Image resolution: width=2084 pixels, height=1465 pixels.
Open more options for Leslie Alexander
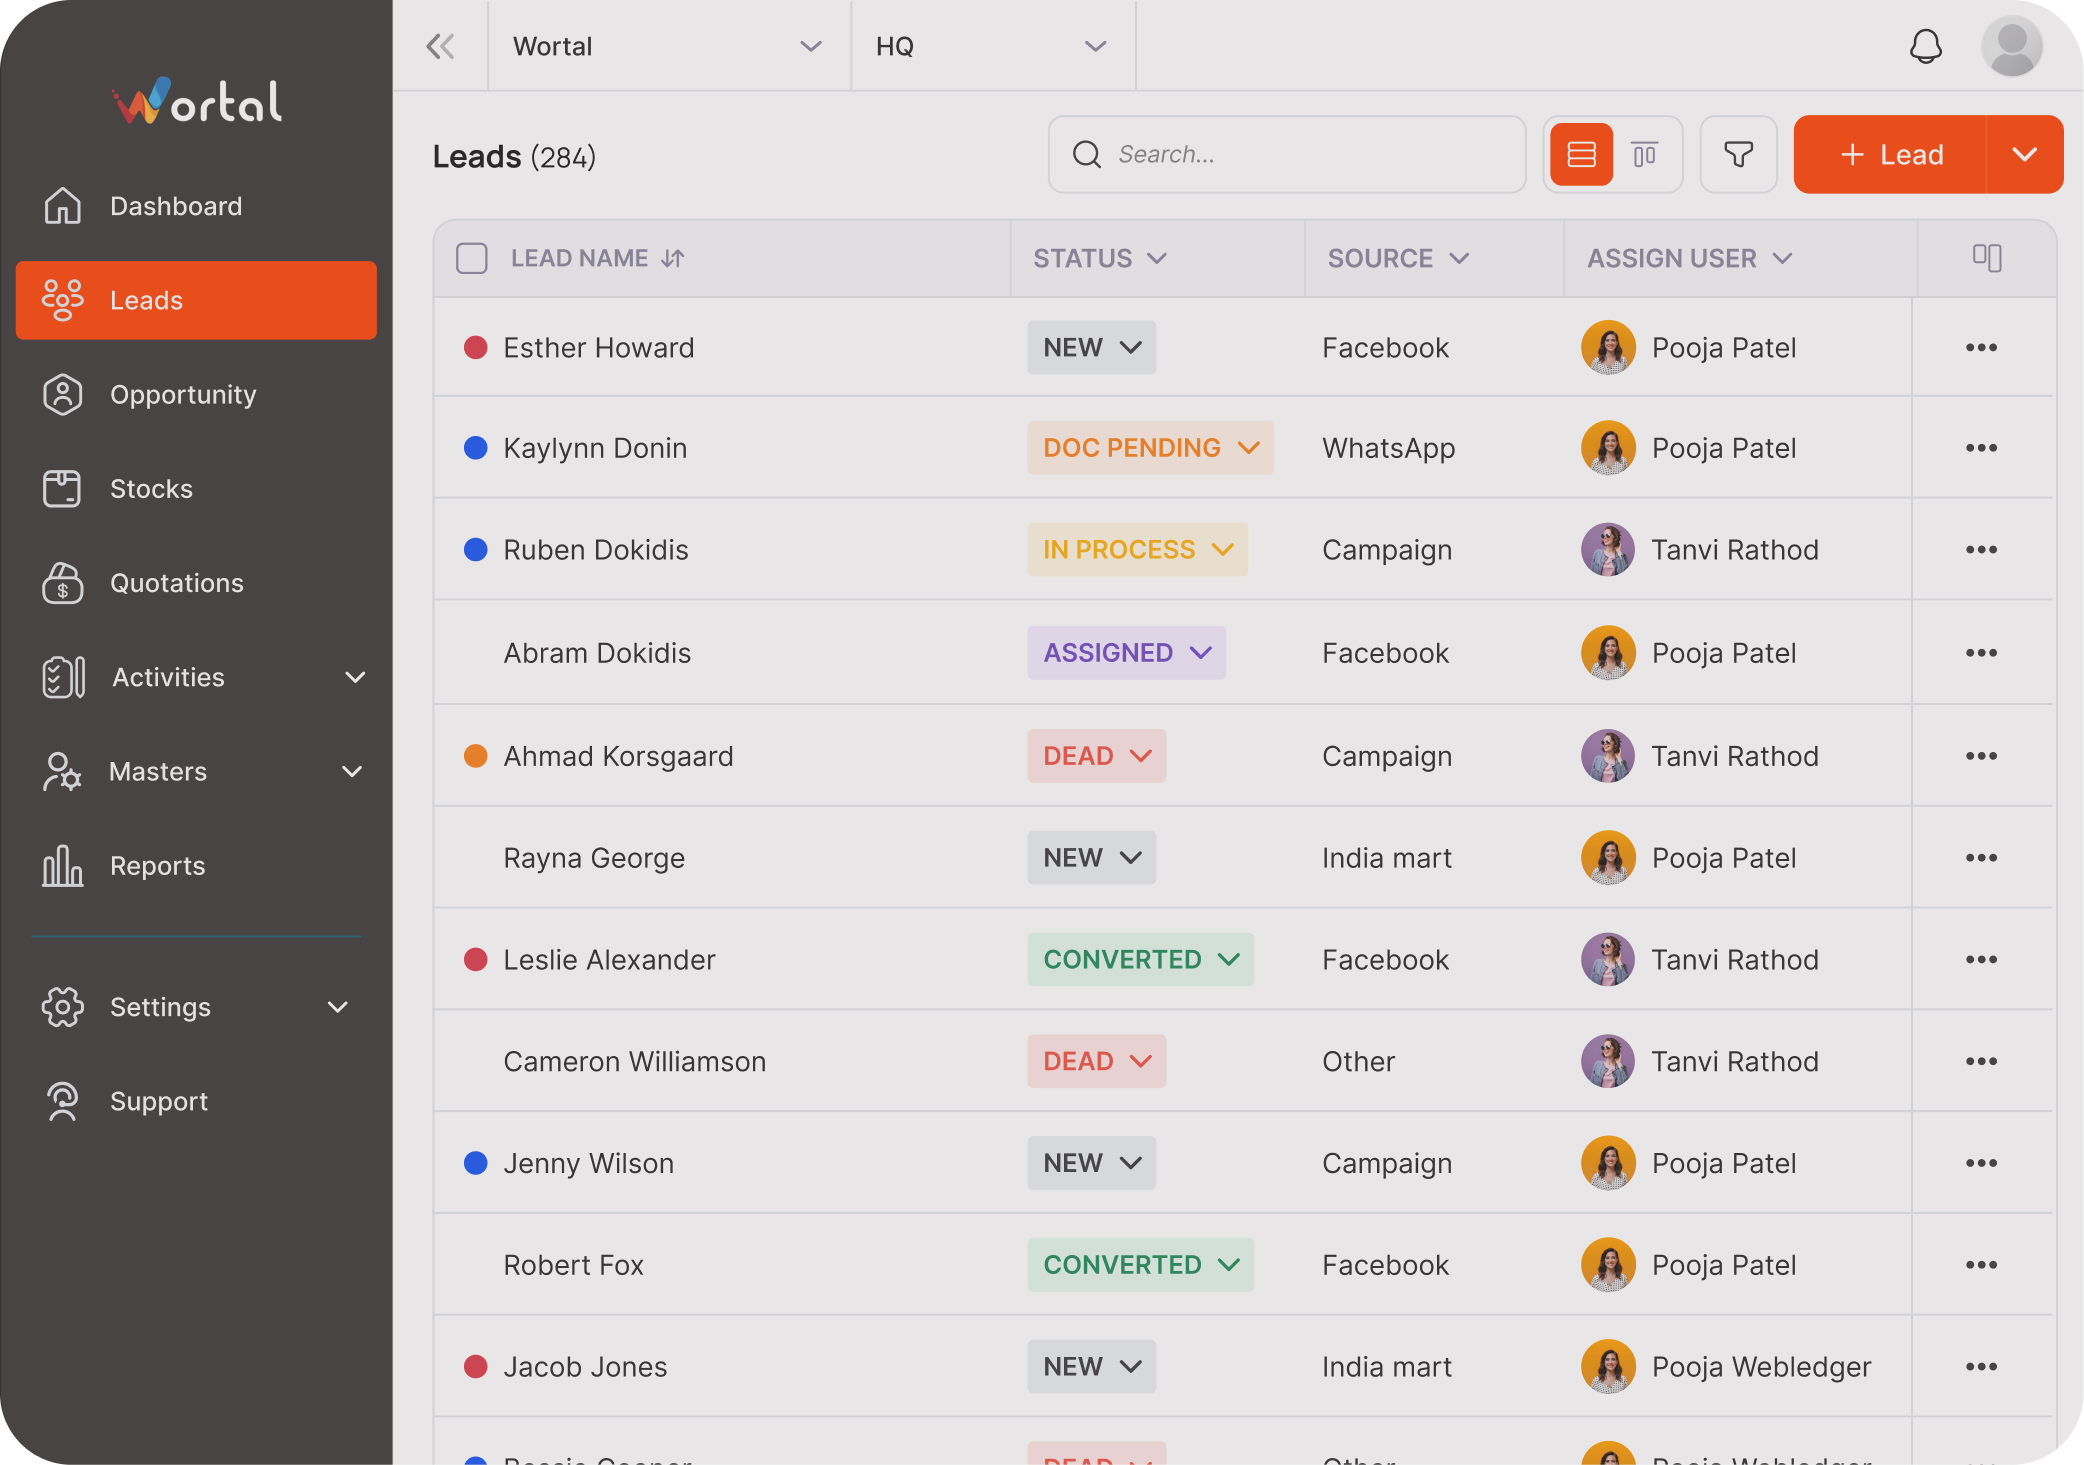click(1981, 959)
